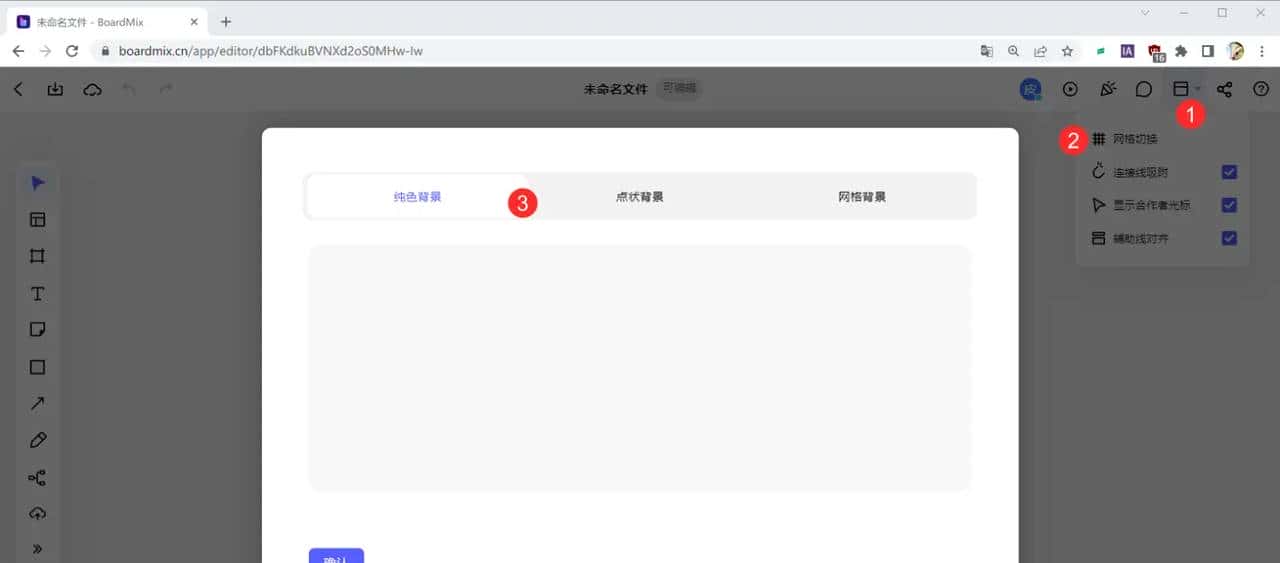Click the browser address bar URL
Viewport: 1280px width, 563px height.
coord(270,50)
